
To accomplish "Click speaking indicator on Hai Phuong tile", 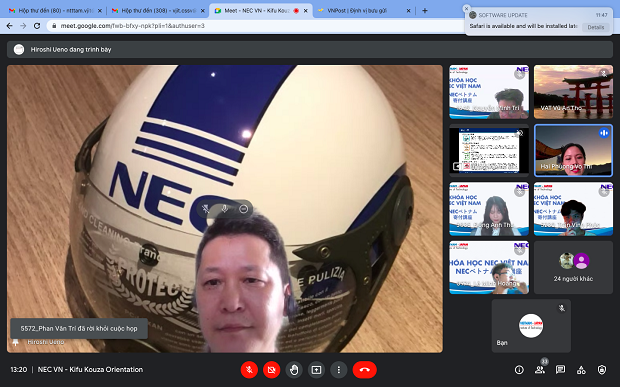I will tap(604, 133).
